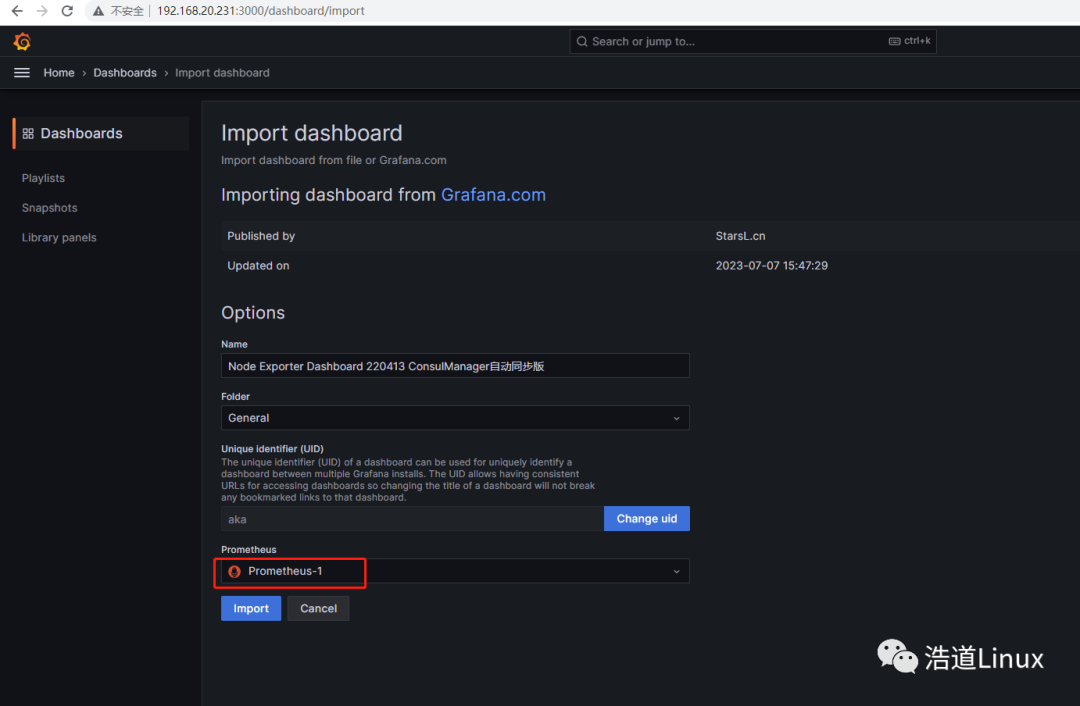Viewport: 1080px width, 706px height.
Task: Click the Dashboards grid icon in sidebar
Action: [28, 134]
